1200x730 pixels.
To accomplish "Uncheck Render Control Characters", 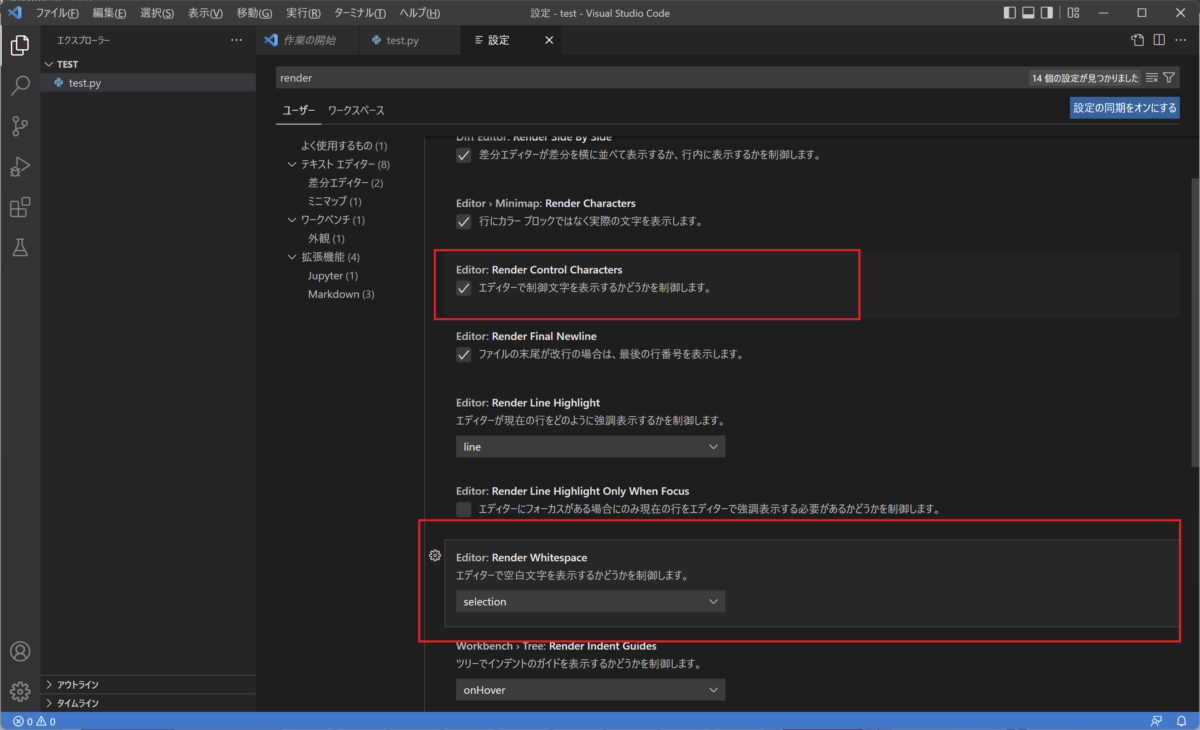I will tap(463, 287).
